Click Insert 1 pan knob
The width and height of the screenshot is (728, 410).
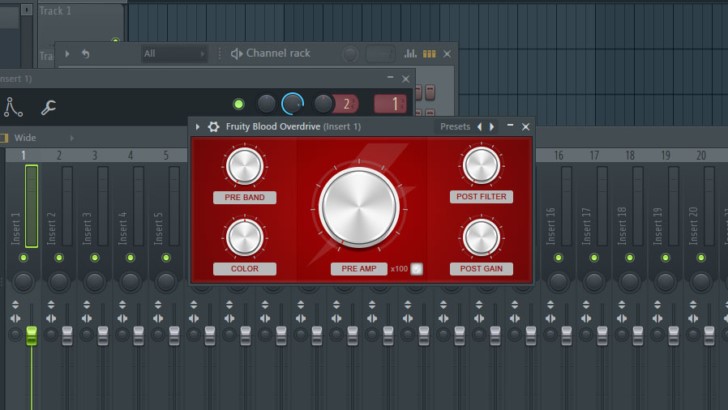click(23, 281)
